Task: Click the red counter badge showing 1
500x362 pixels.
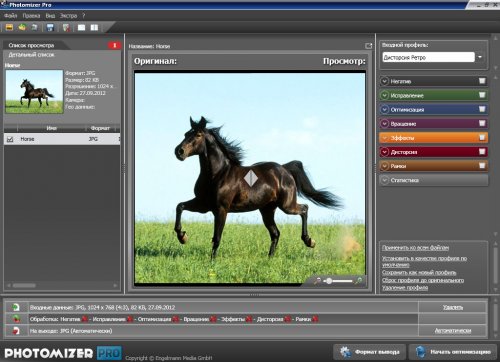Action: coord(114,45)
